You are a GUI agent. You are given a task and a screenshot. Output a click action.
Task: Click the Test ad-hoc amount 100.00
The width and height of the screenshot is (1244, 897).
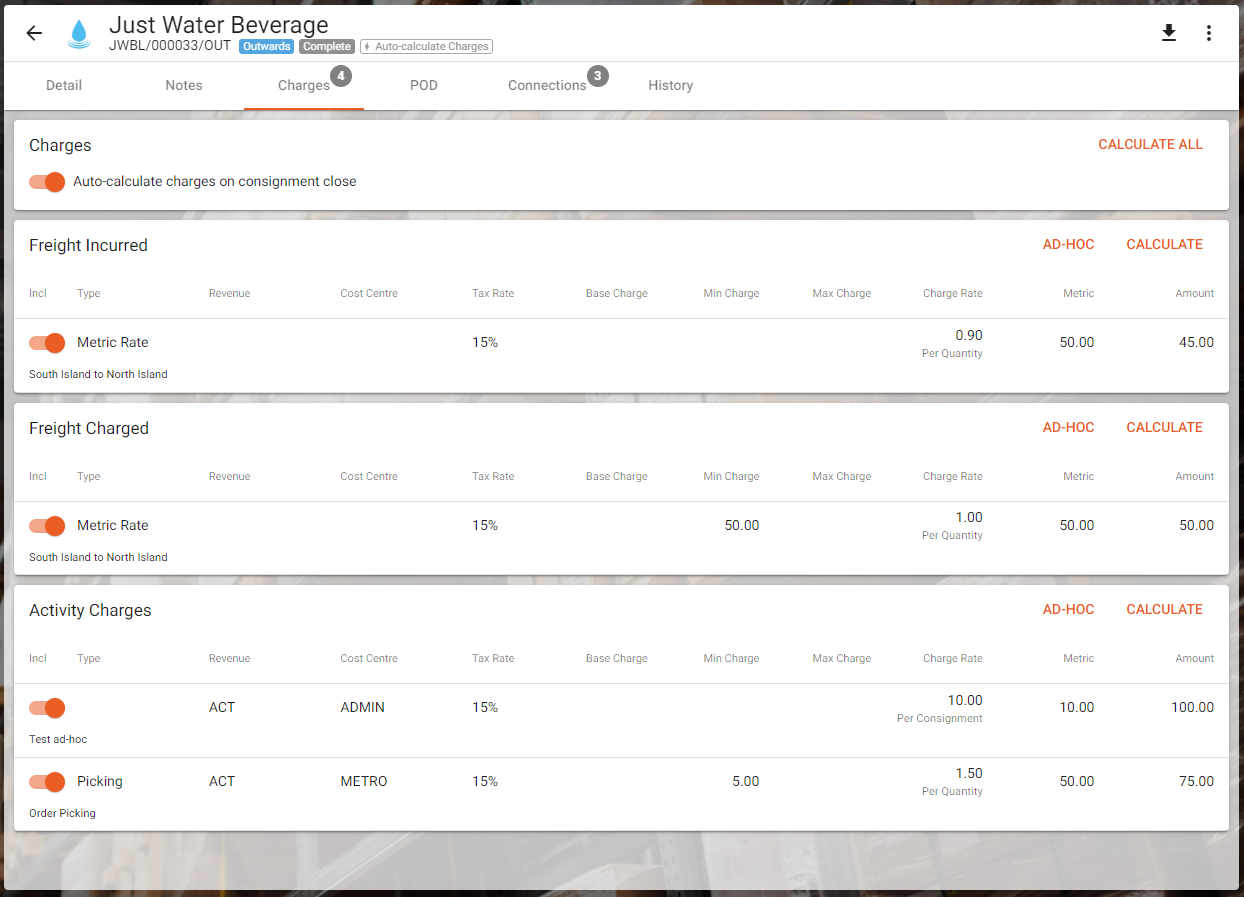click(x=1193, y=707)
